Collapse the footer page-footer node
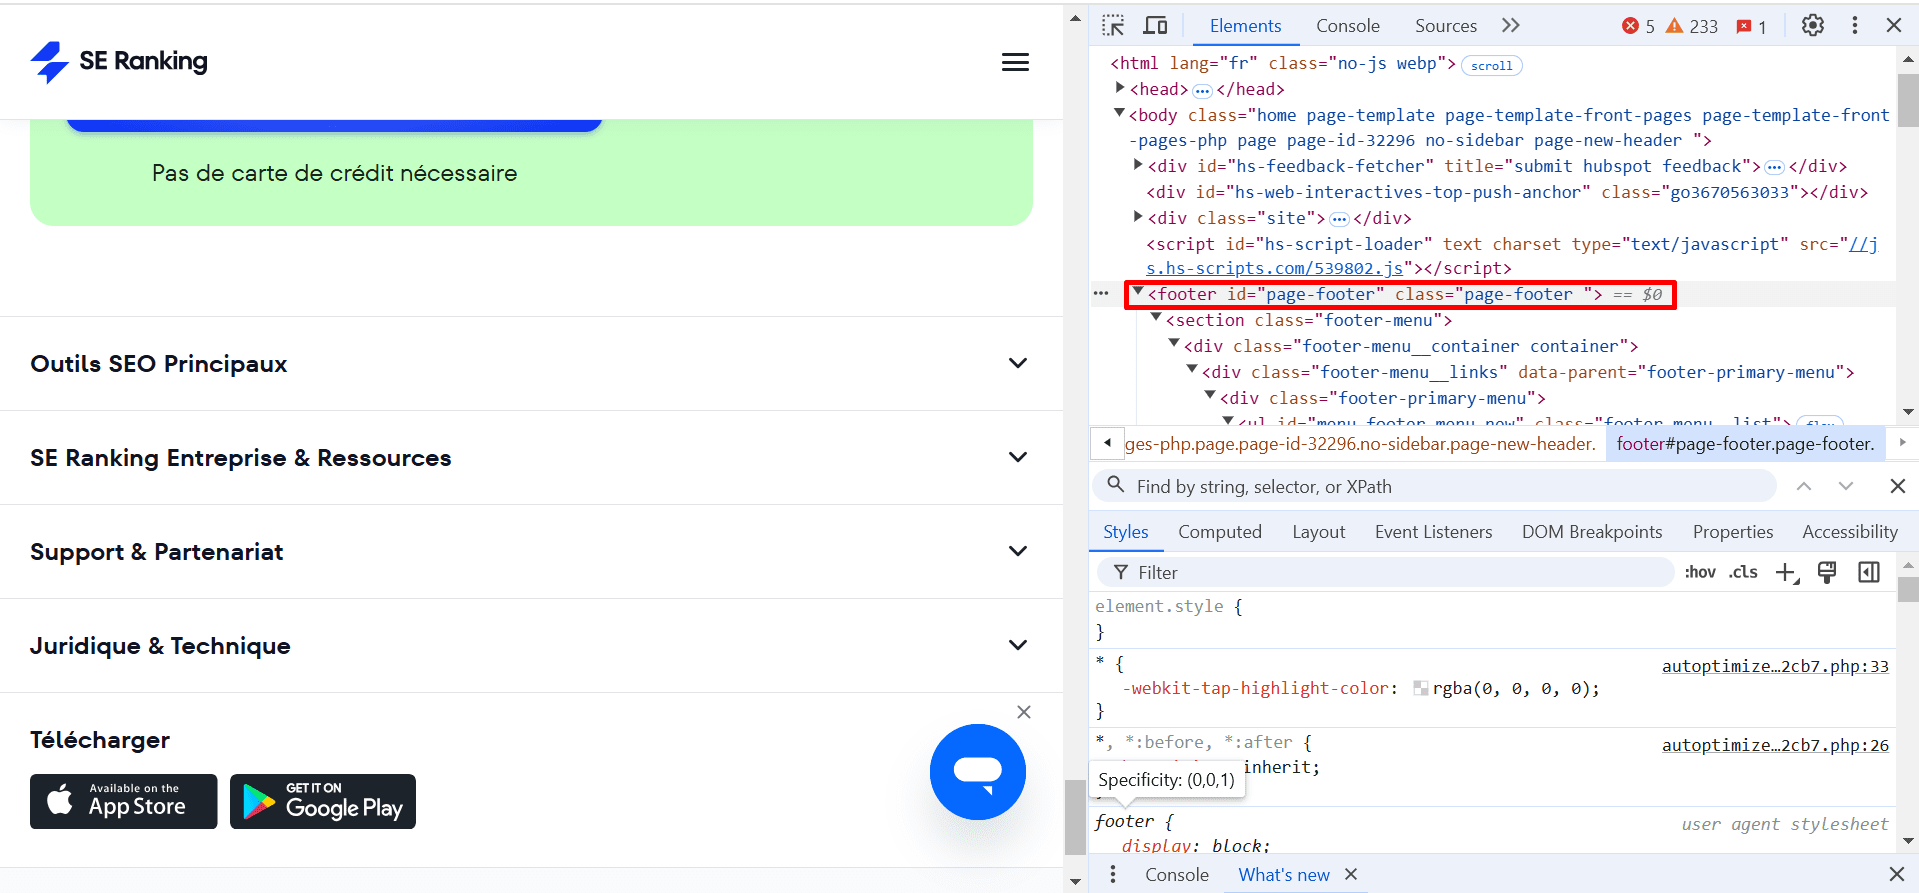This screenshot has height=893, width=1919. tap(1138, 292)
